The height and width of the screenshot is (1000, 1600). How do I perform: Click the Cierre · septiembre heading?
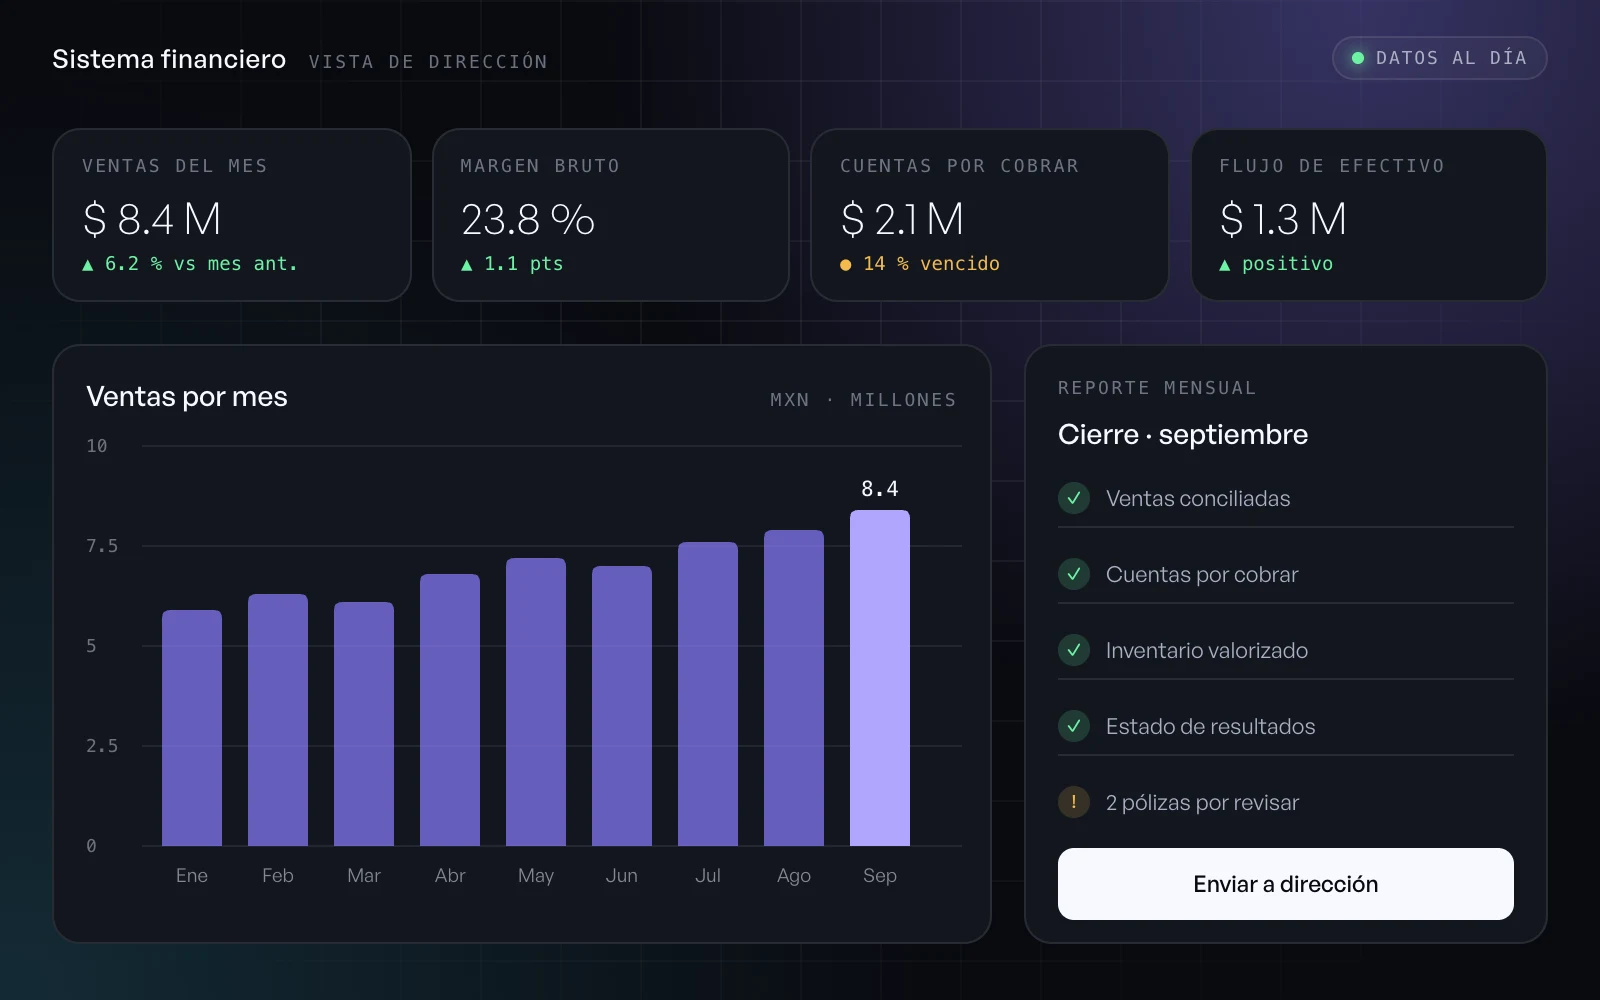(x=1183, y=435)
